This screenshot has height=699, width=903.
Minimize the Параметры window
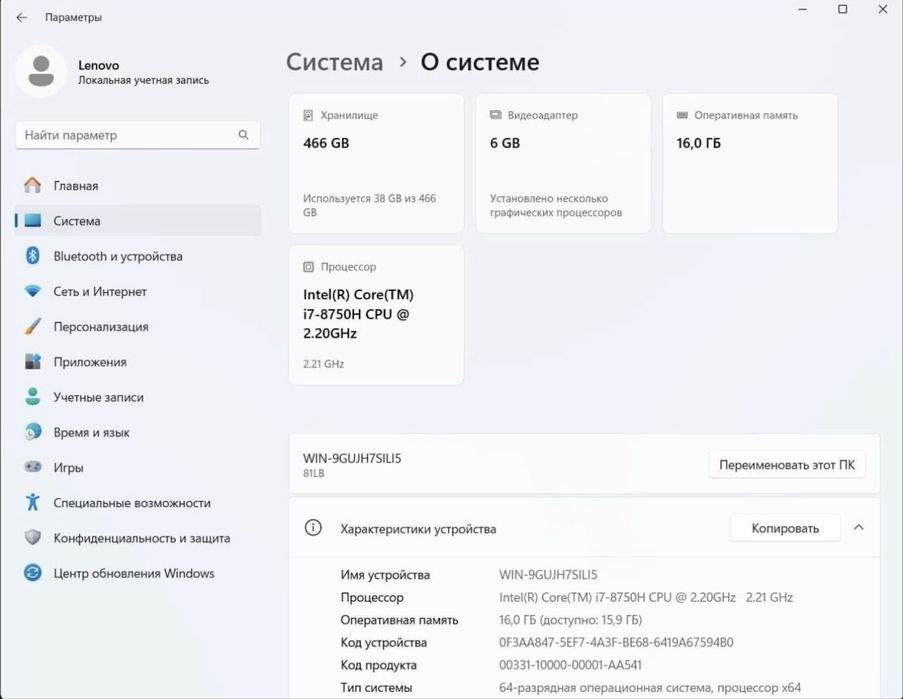pyautogui.click(x=803, y=9)
